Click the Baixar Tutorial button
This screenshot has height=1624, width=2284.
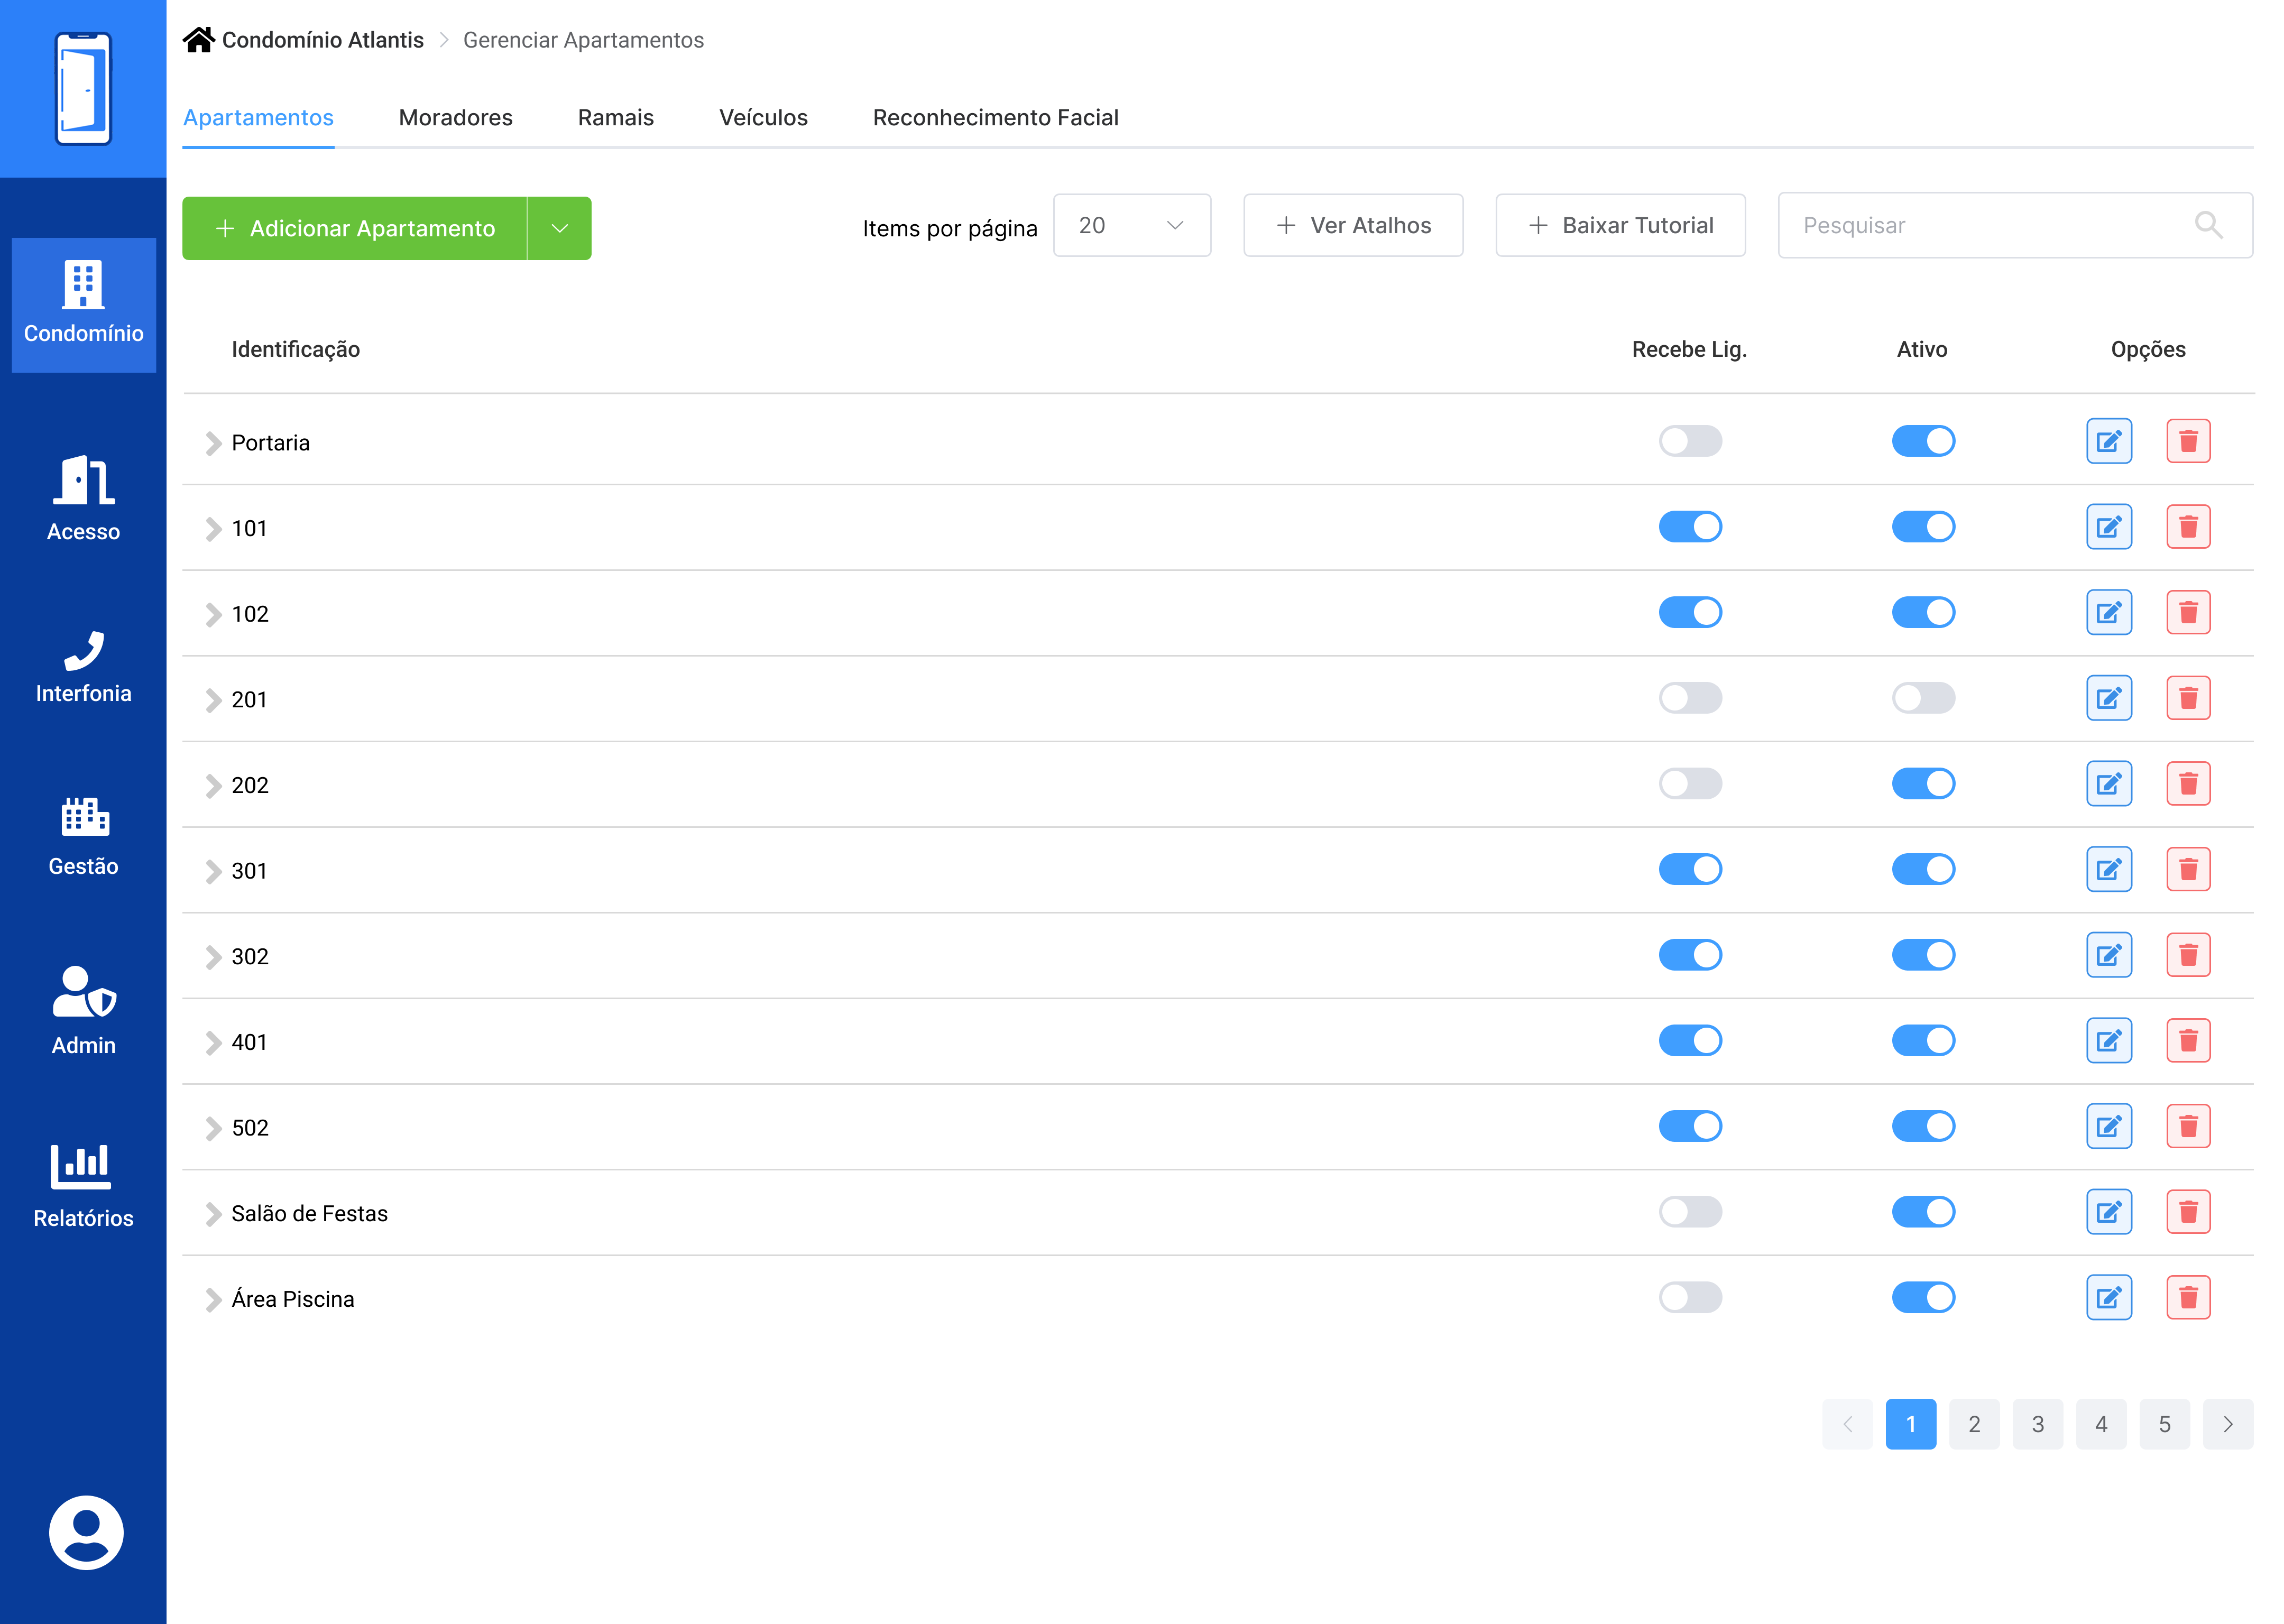[1619, 226]
